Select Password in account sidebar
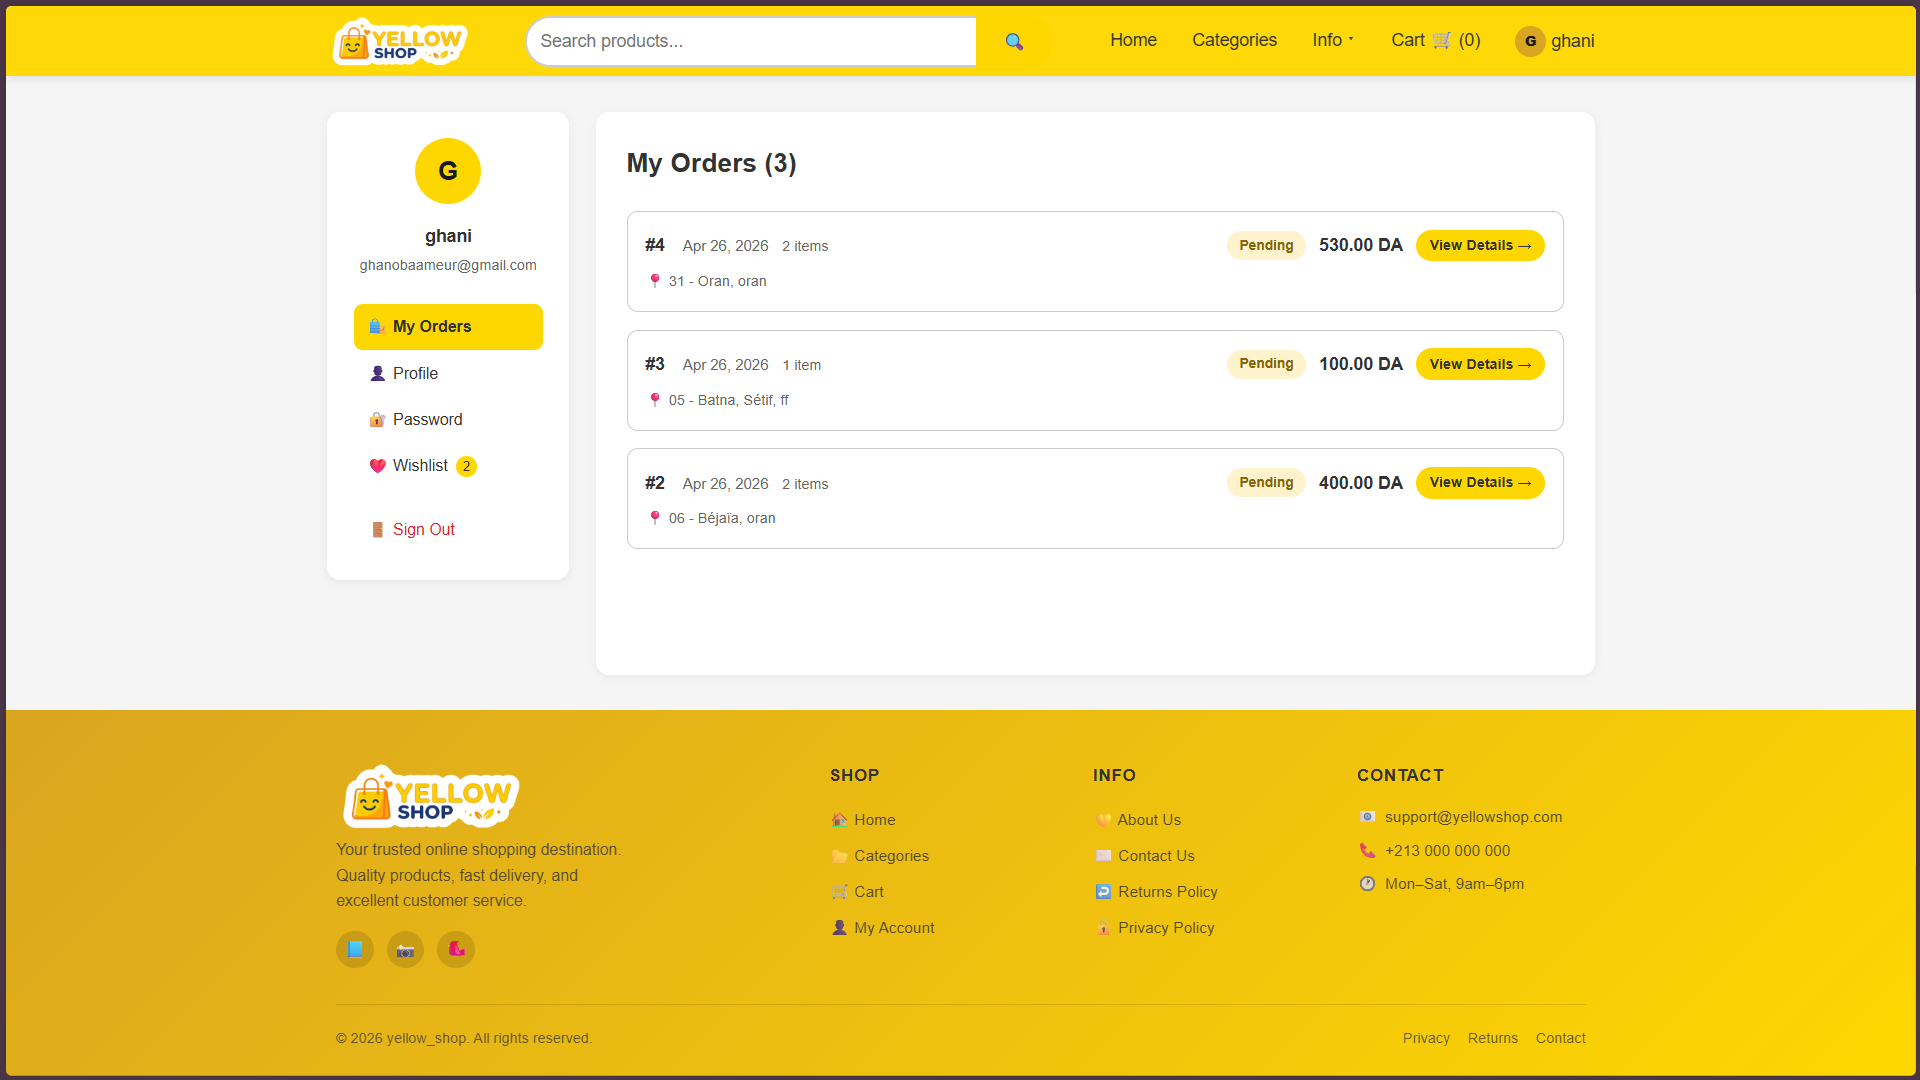Screen dimensions: 1920x1080 coord(448,420)
